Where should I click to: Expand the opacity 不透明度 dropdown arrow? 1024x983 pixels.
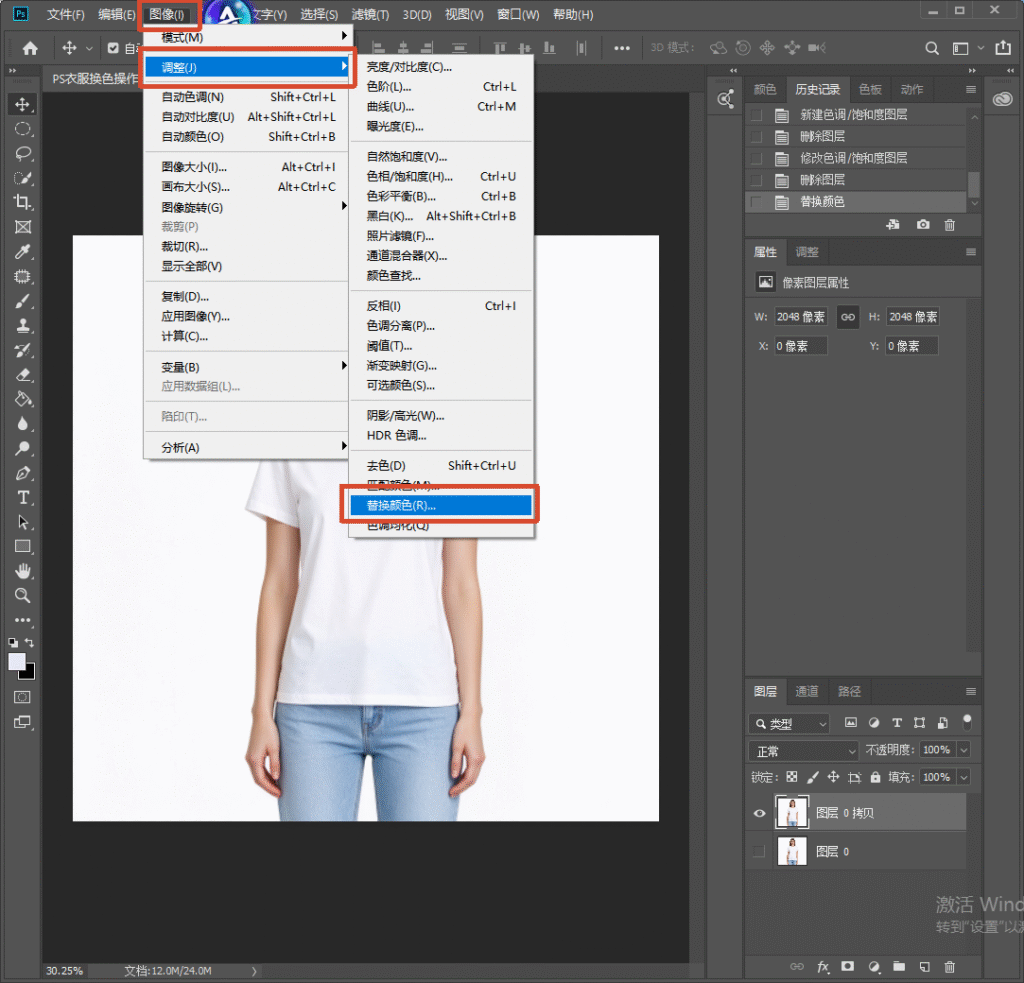(x=964, y=750)
